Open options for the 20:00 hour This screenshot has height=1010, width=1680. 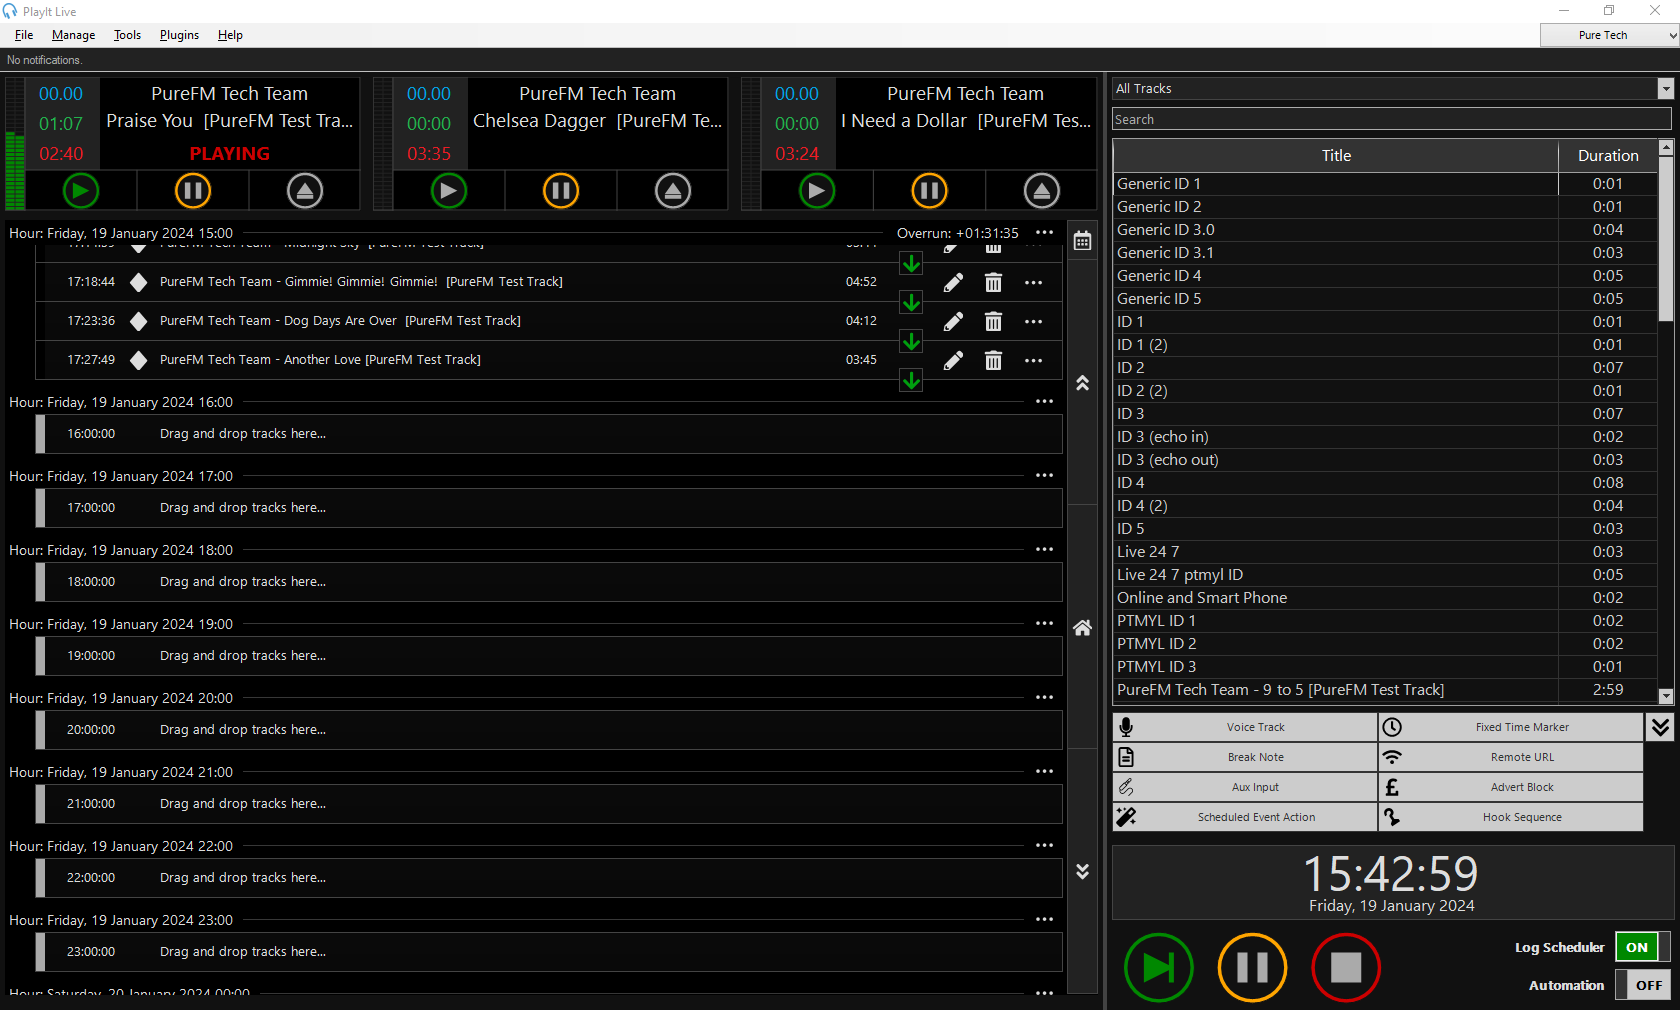1044,697
